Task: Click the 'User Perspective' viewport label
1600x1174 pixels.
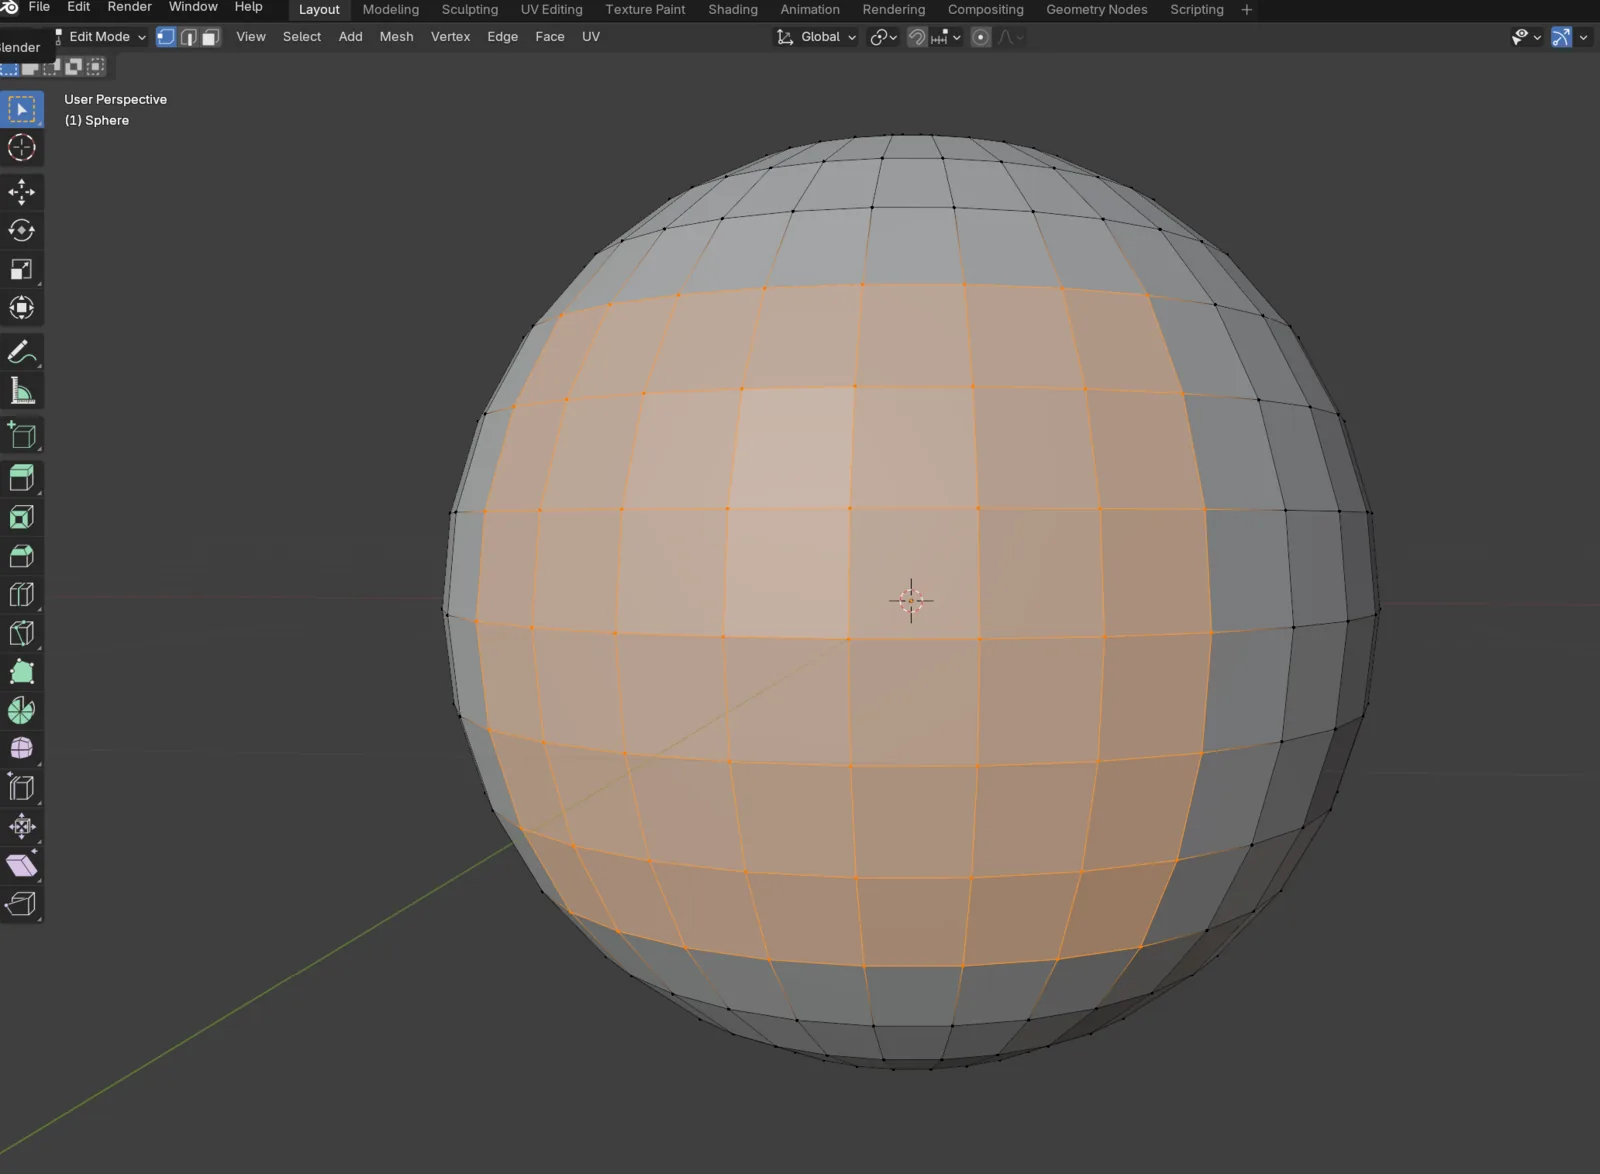Action: click(116, 99)
